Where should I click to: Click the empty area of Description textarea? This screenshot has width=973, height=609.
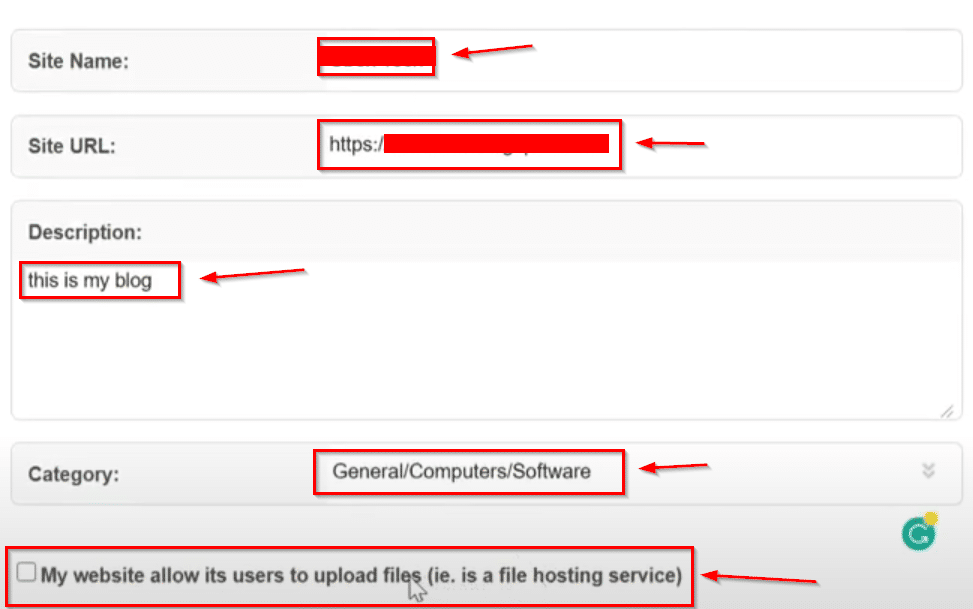[480, 350]
